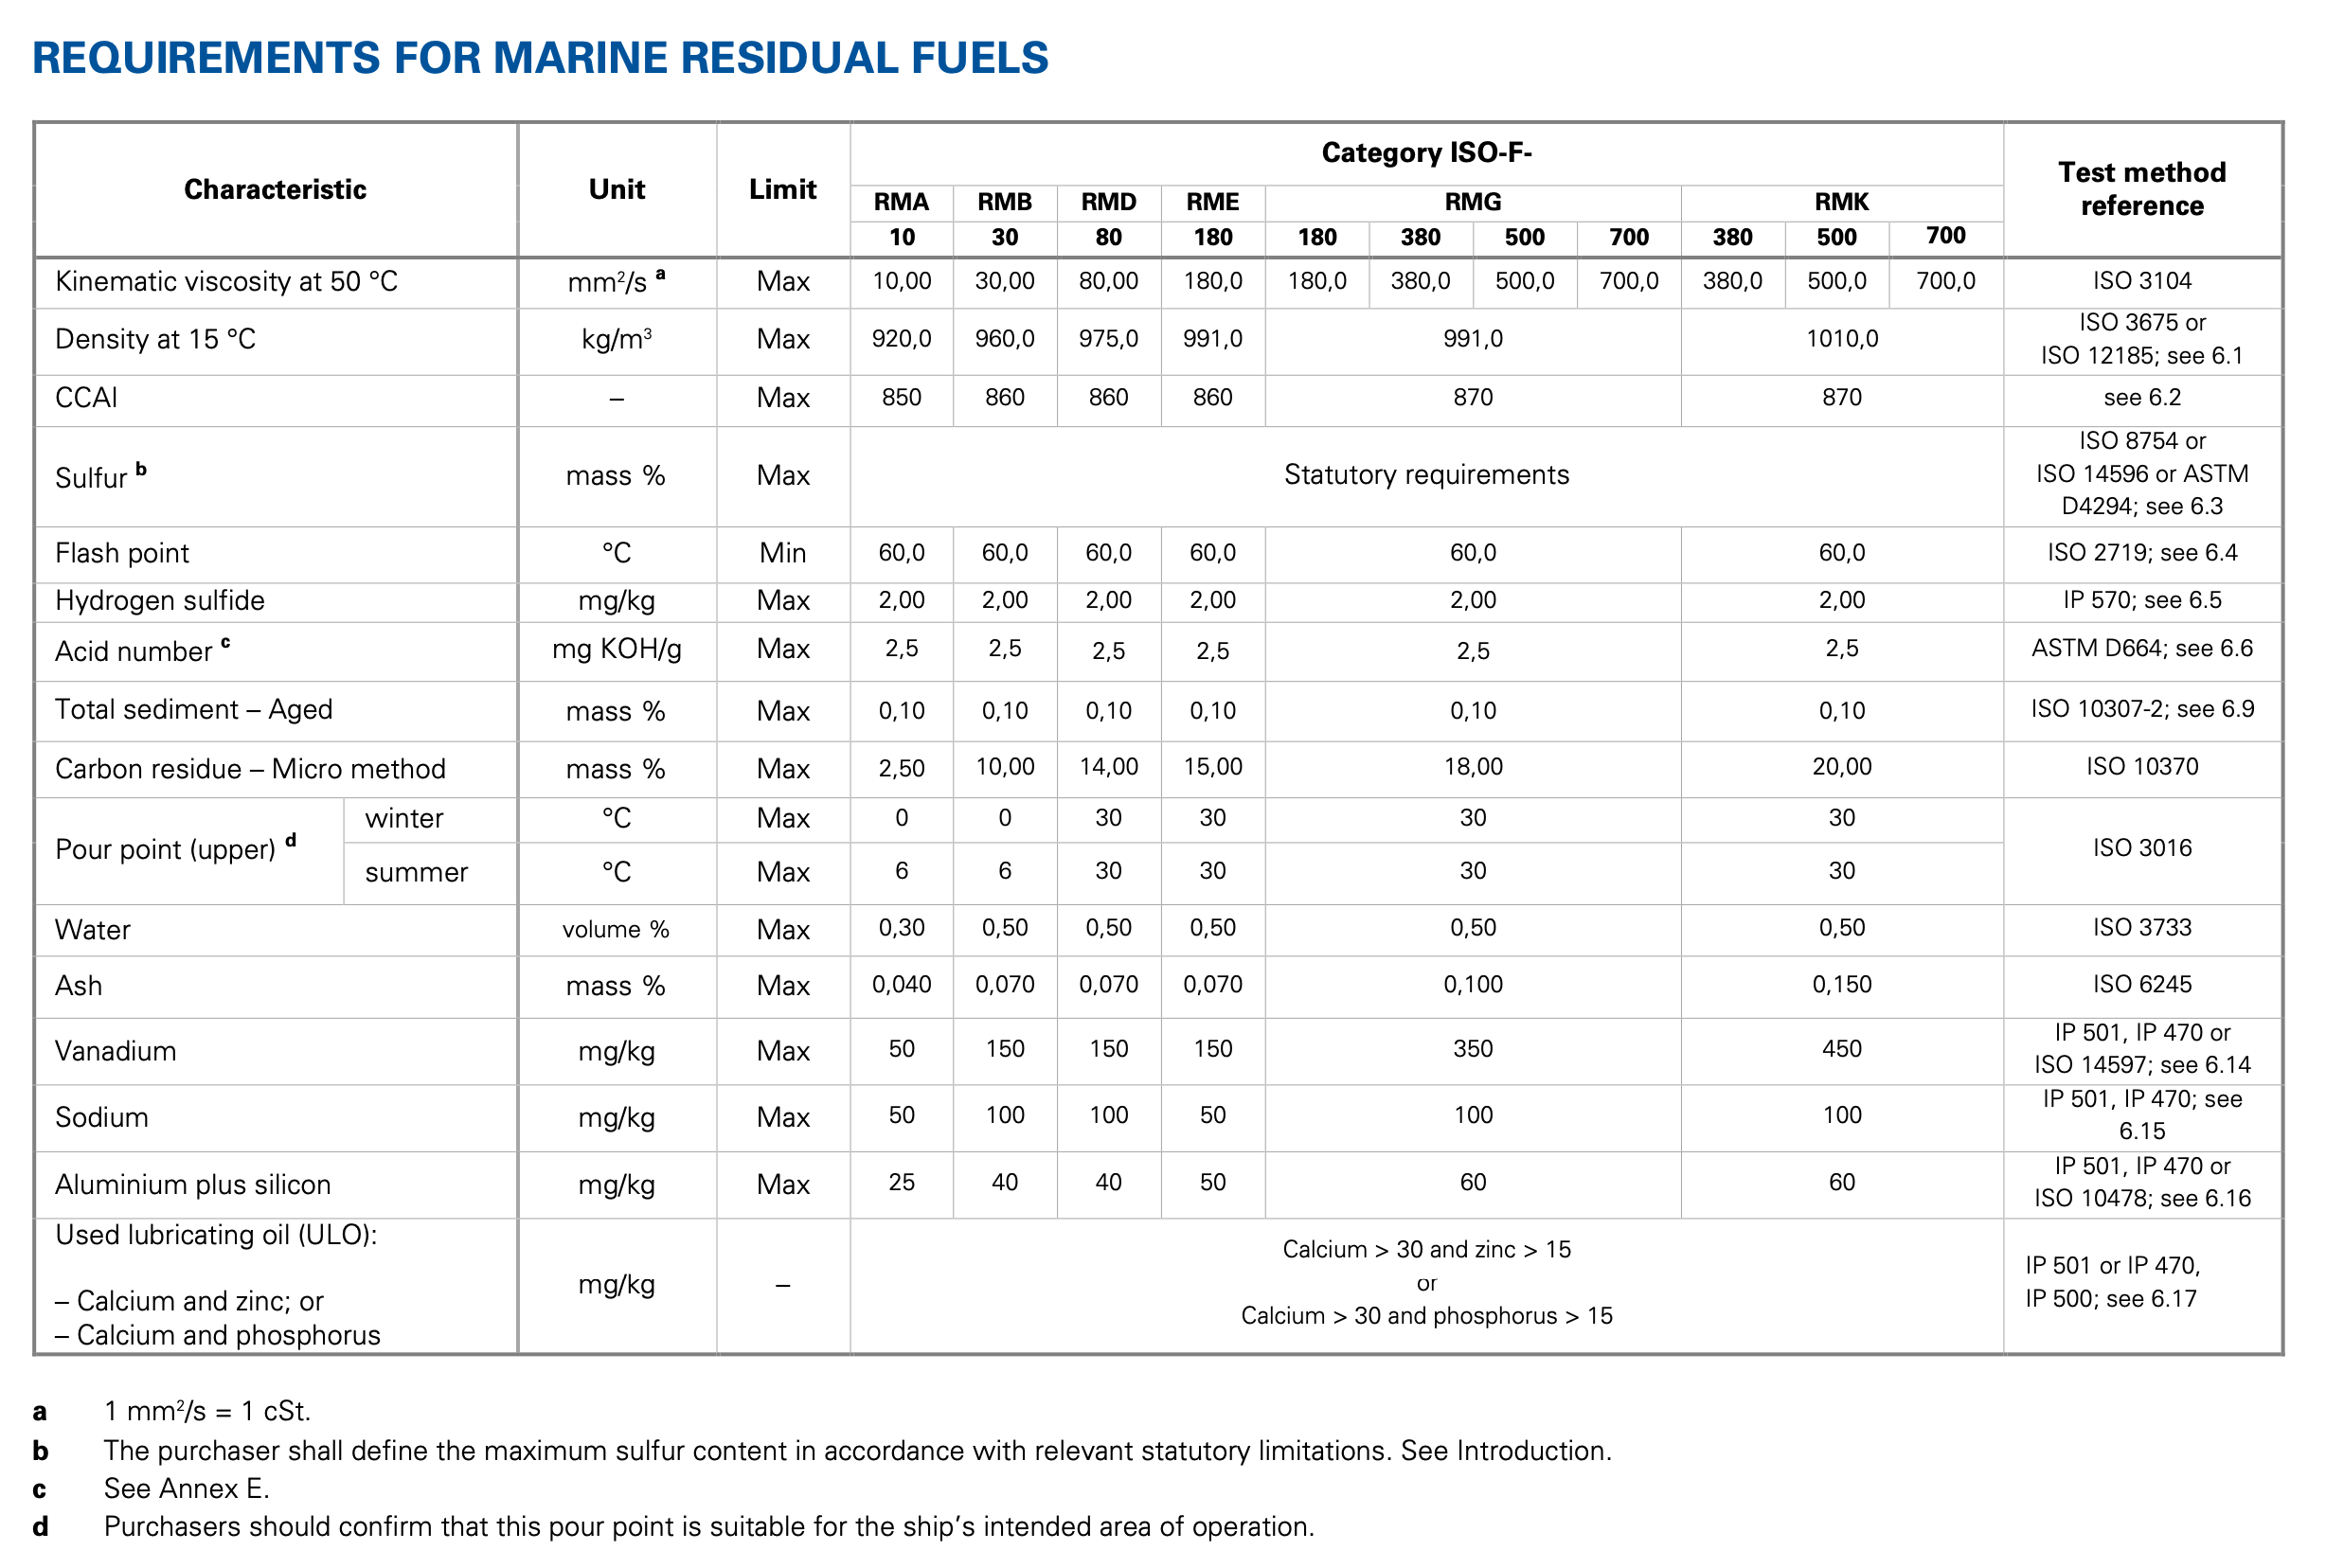Select the IP 500; see 6.17 reference

pos(2111,1299)
